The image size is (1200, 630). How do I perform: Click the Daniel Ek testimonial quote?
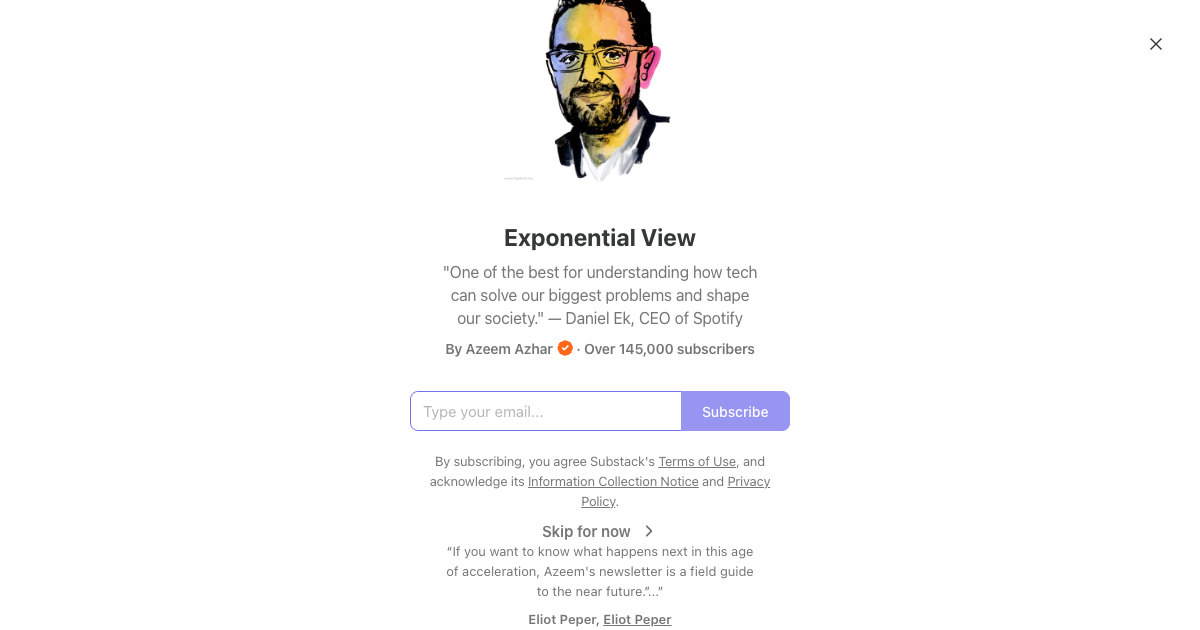click(599, 295)
